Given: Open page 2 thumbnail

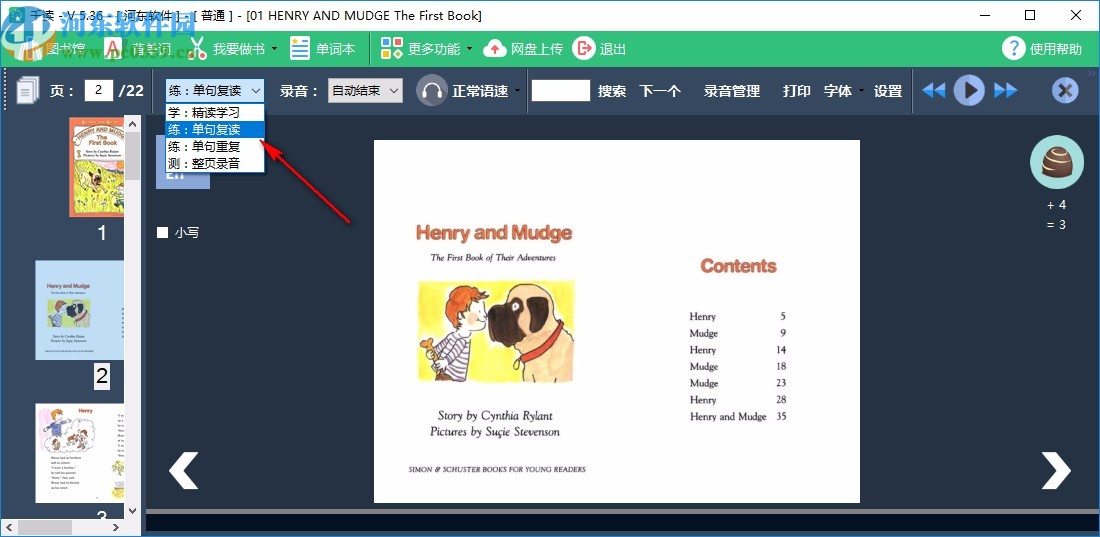Looking at the screenshot, I should (80, 310).
